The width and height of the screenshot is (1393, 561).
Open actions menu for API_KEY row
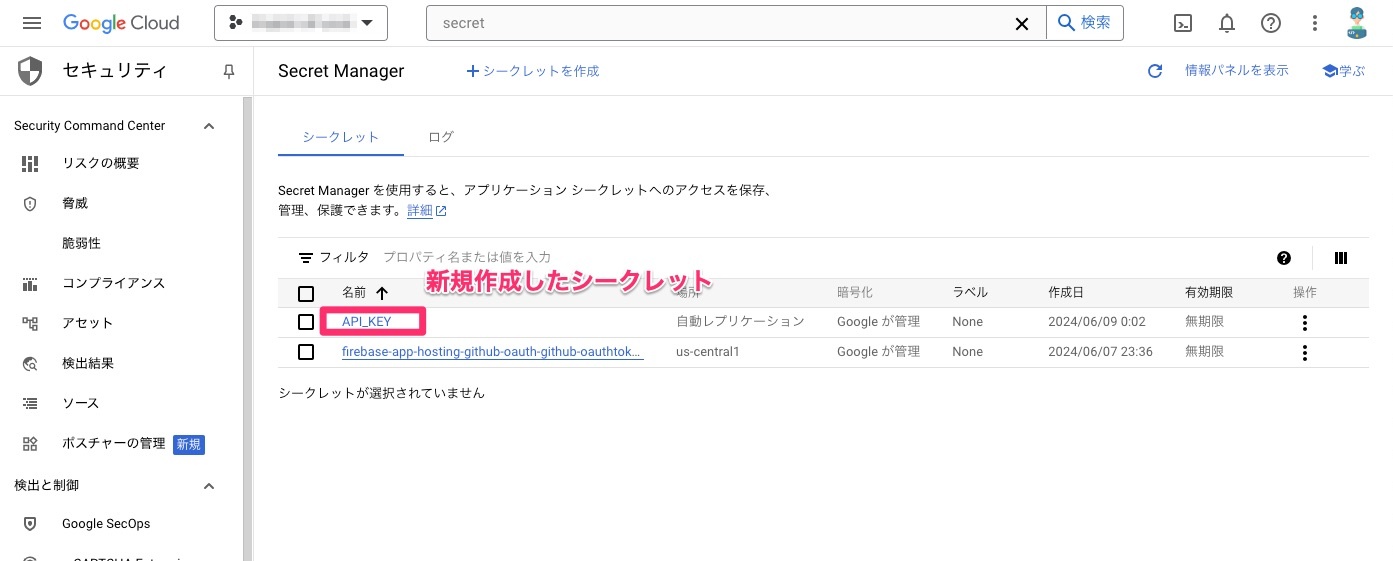coord(1305,322)
